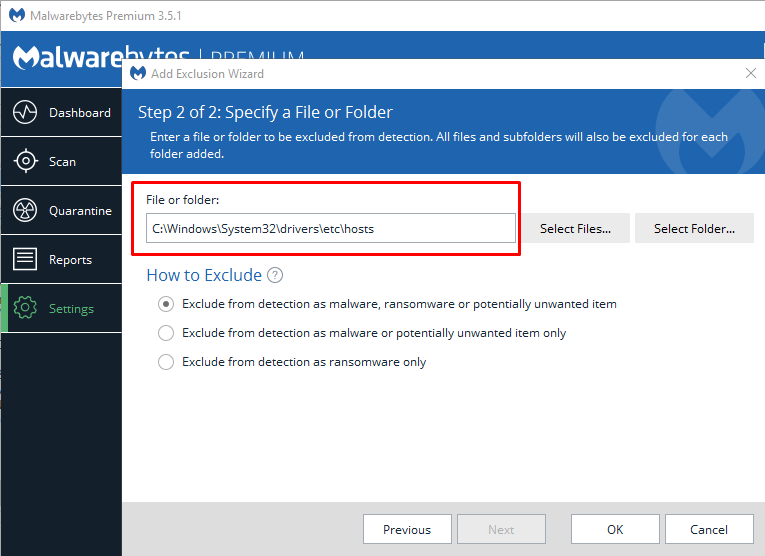Open help for How to Exclude
The image size is (765, 556).
275,275
